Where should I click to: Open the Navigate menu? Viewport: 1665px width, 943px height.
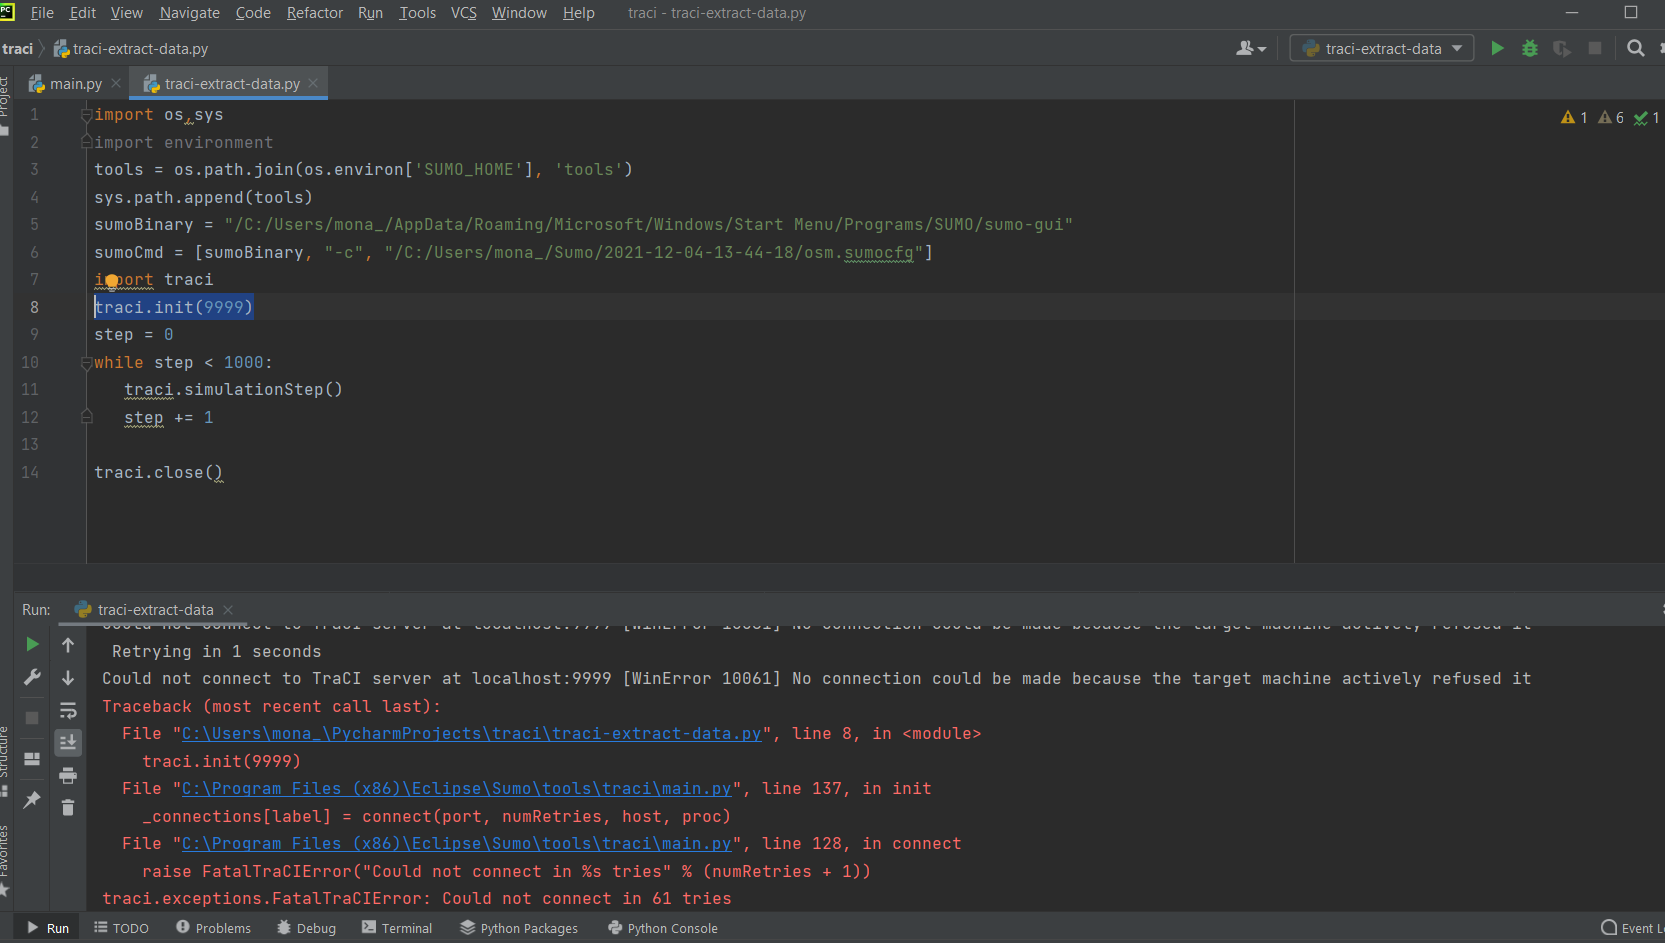tap(189, 13)
